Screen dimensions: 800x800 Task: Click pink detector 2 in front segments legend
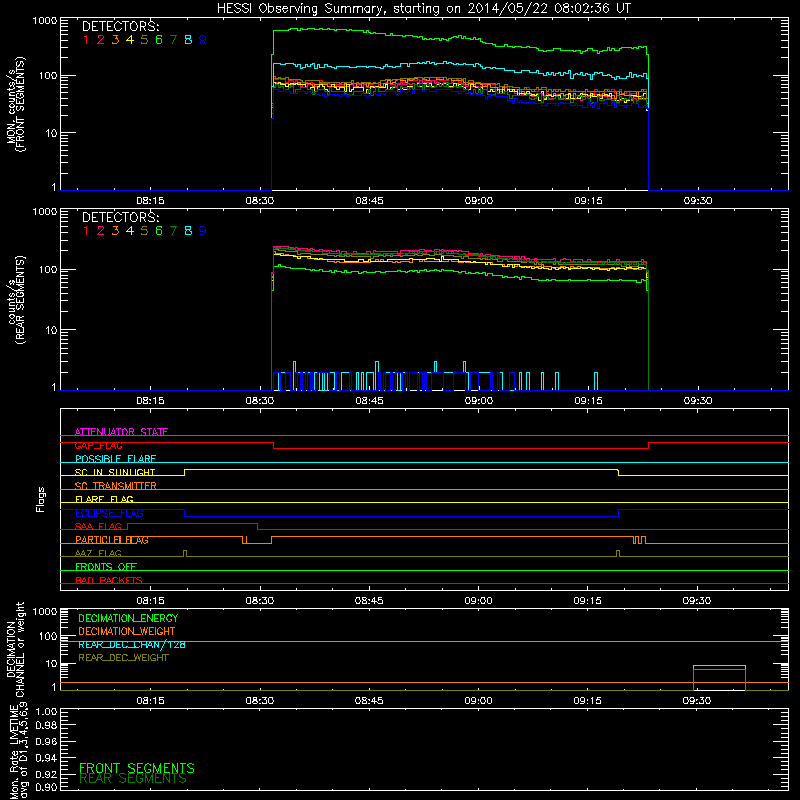tap(101, 40)
